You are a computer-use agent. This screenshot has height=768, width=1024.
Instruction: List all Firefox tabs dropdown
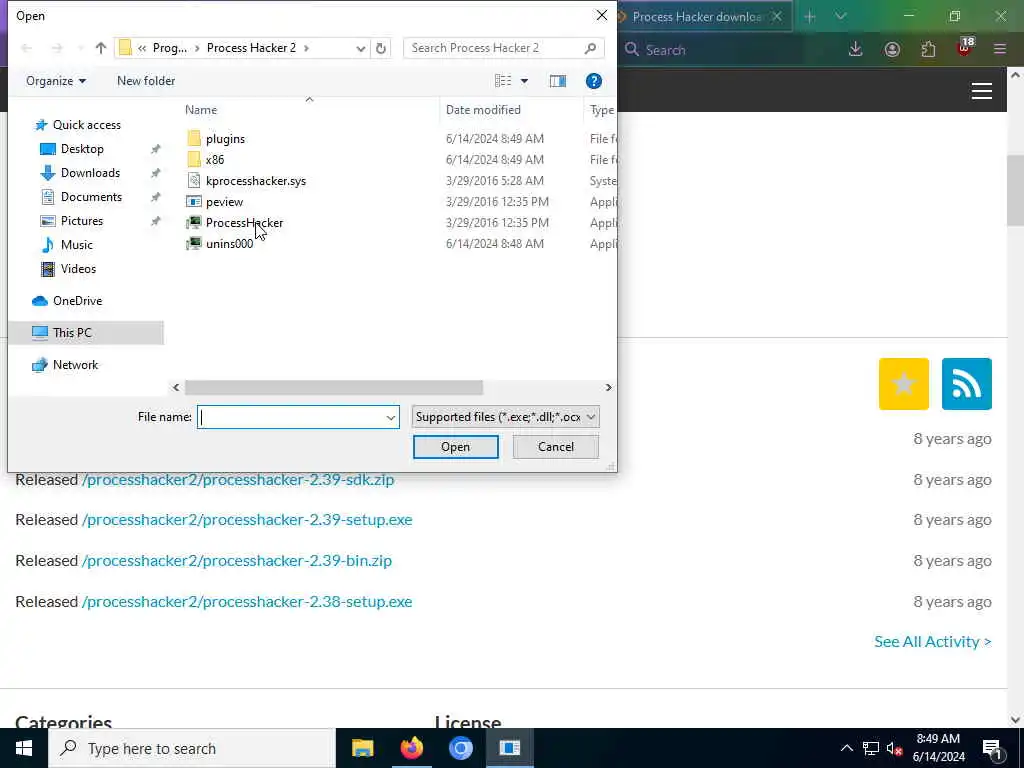840,16
